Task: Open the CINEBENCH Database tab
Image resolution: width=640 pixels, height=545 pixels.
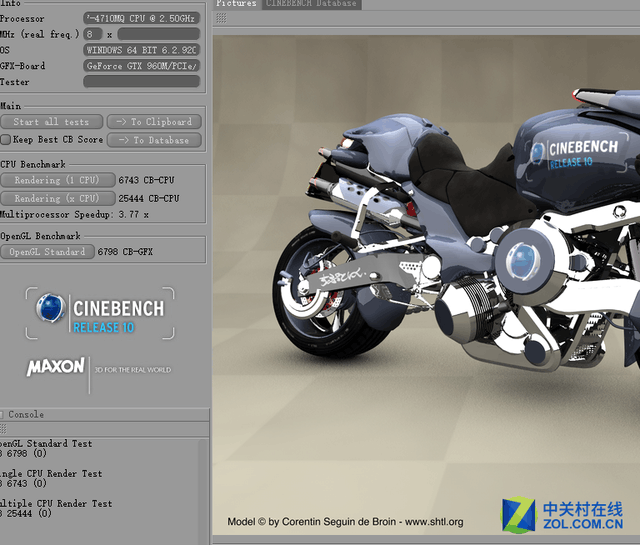Action: (311, 4)
